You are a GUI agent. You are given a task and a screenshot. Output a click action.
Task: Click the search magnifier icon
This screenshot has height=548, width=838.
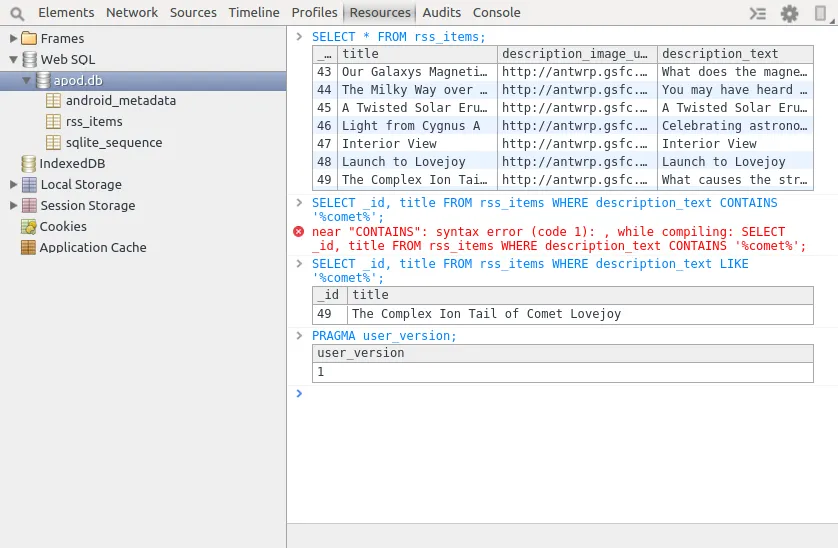[17, 13]
